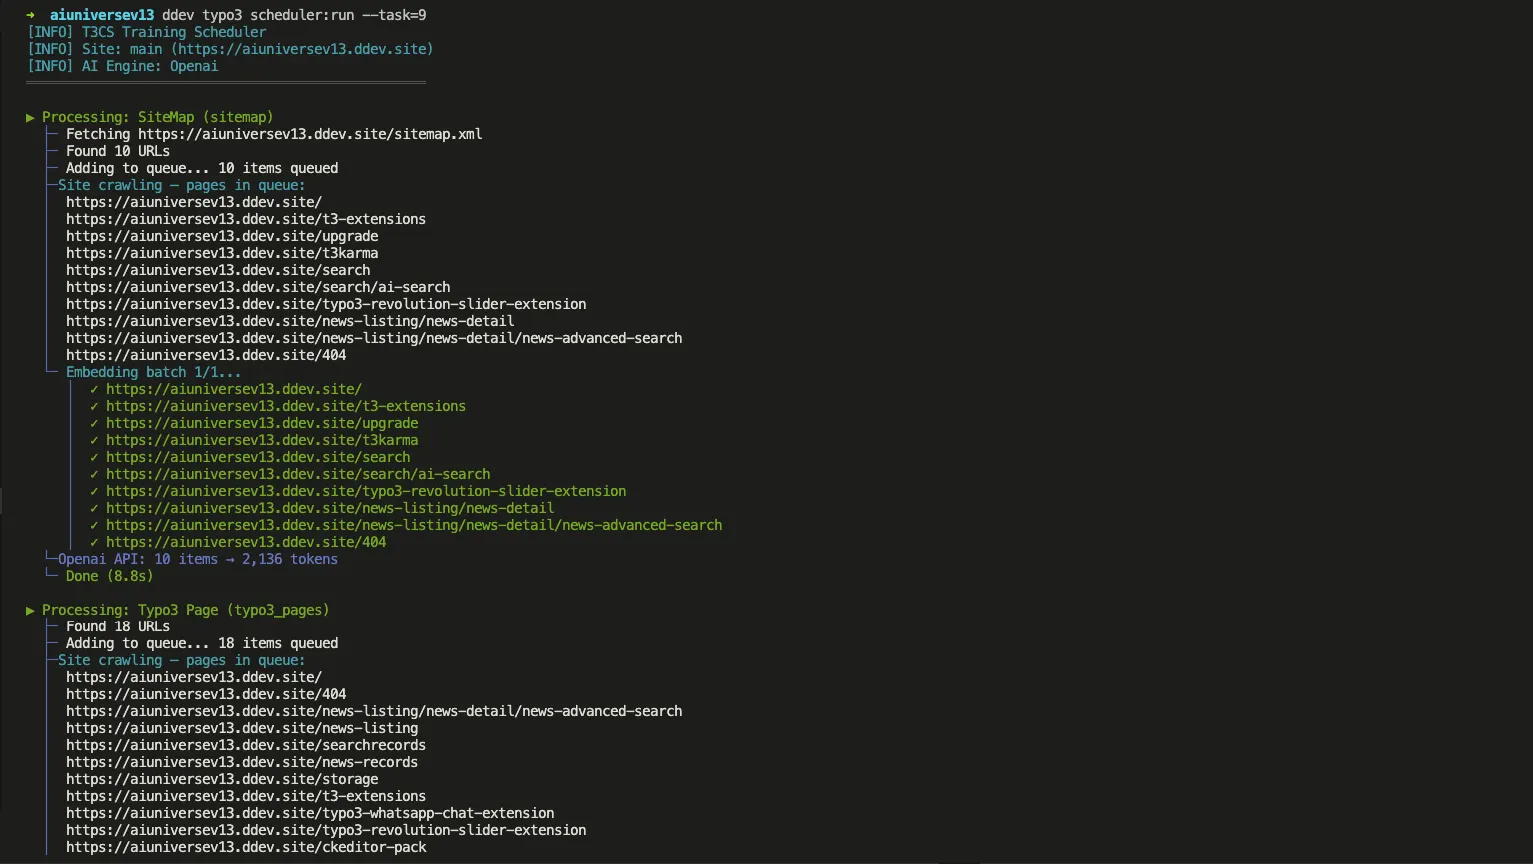The image size is (1533, 864).
Task: Click unchecked '/404' URL in SiteMap queue
Action: click(206, 355)
